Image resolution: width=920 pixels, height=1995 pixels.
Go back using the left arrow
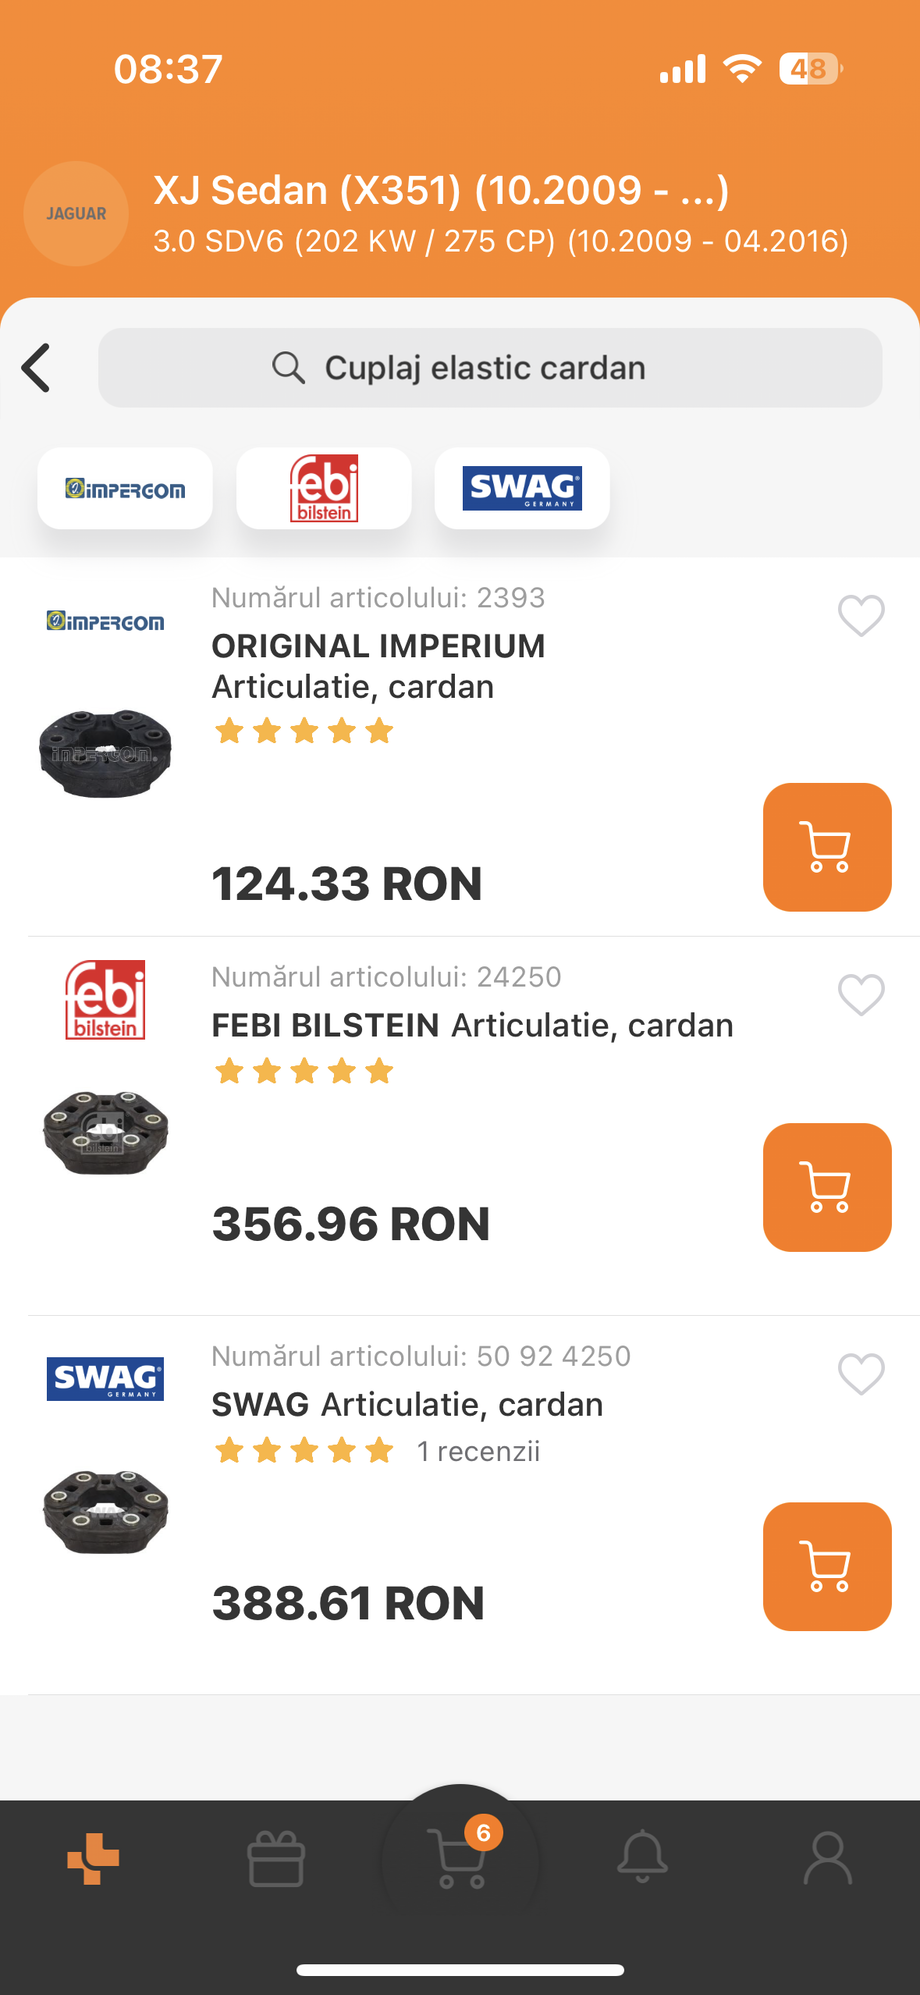click(x=37, y=368)
